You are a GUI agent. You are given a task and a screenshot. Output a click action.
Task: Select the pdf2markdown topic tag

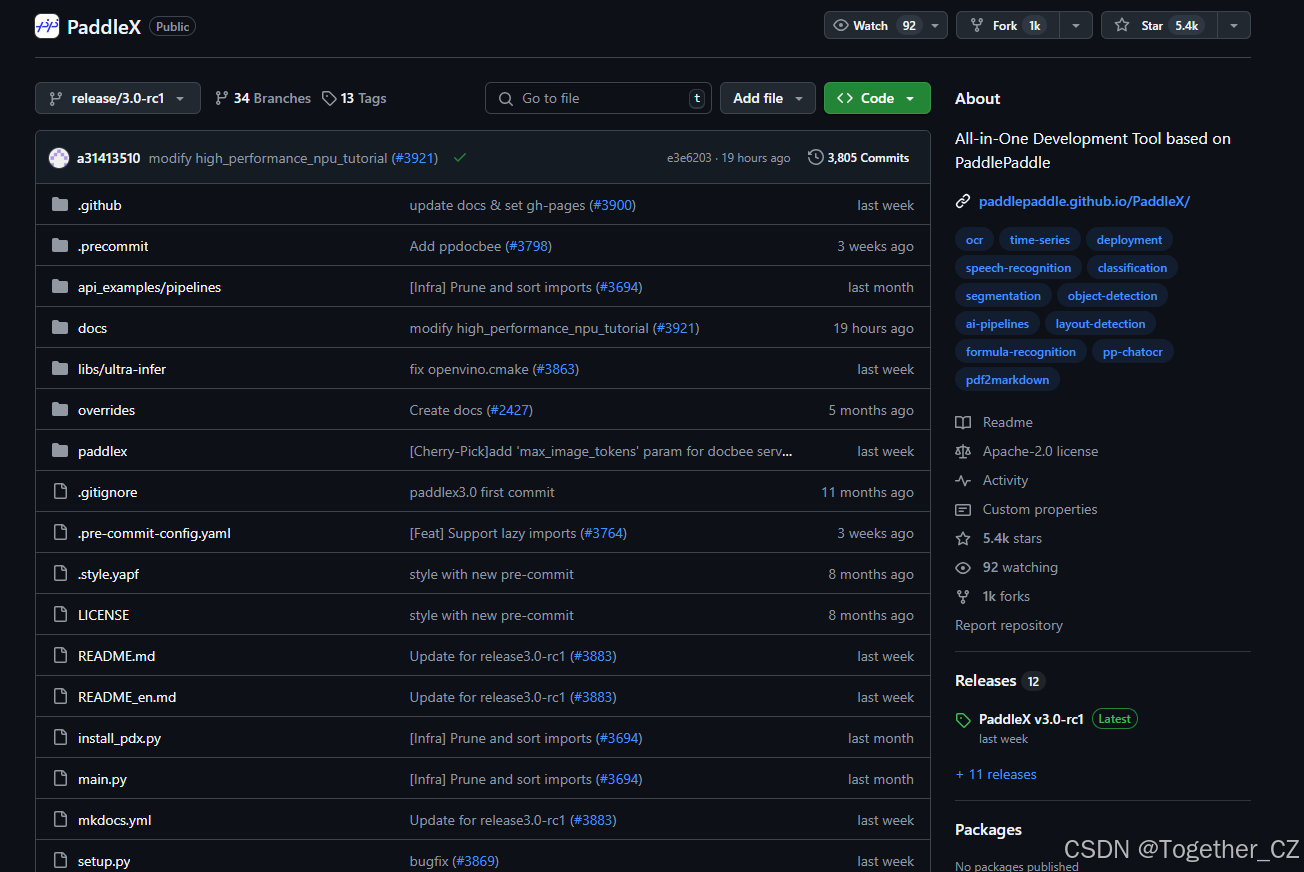coord(1007,380)
